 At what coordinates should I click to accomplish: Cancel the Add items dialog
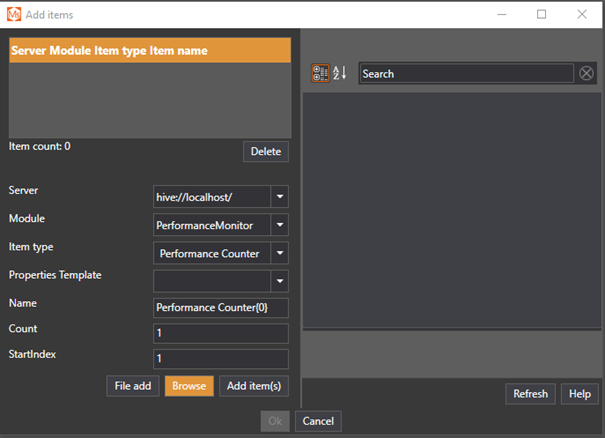[x=318, y=422]
